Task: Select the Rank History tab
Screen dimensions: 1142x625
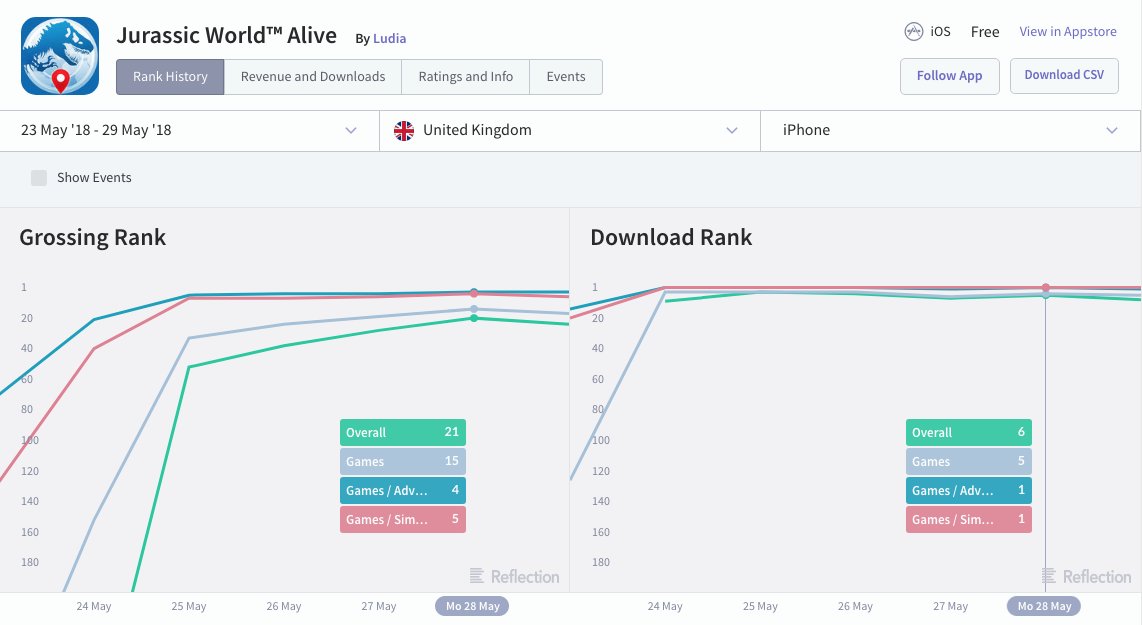Action: [170, 76]
